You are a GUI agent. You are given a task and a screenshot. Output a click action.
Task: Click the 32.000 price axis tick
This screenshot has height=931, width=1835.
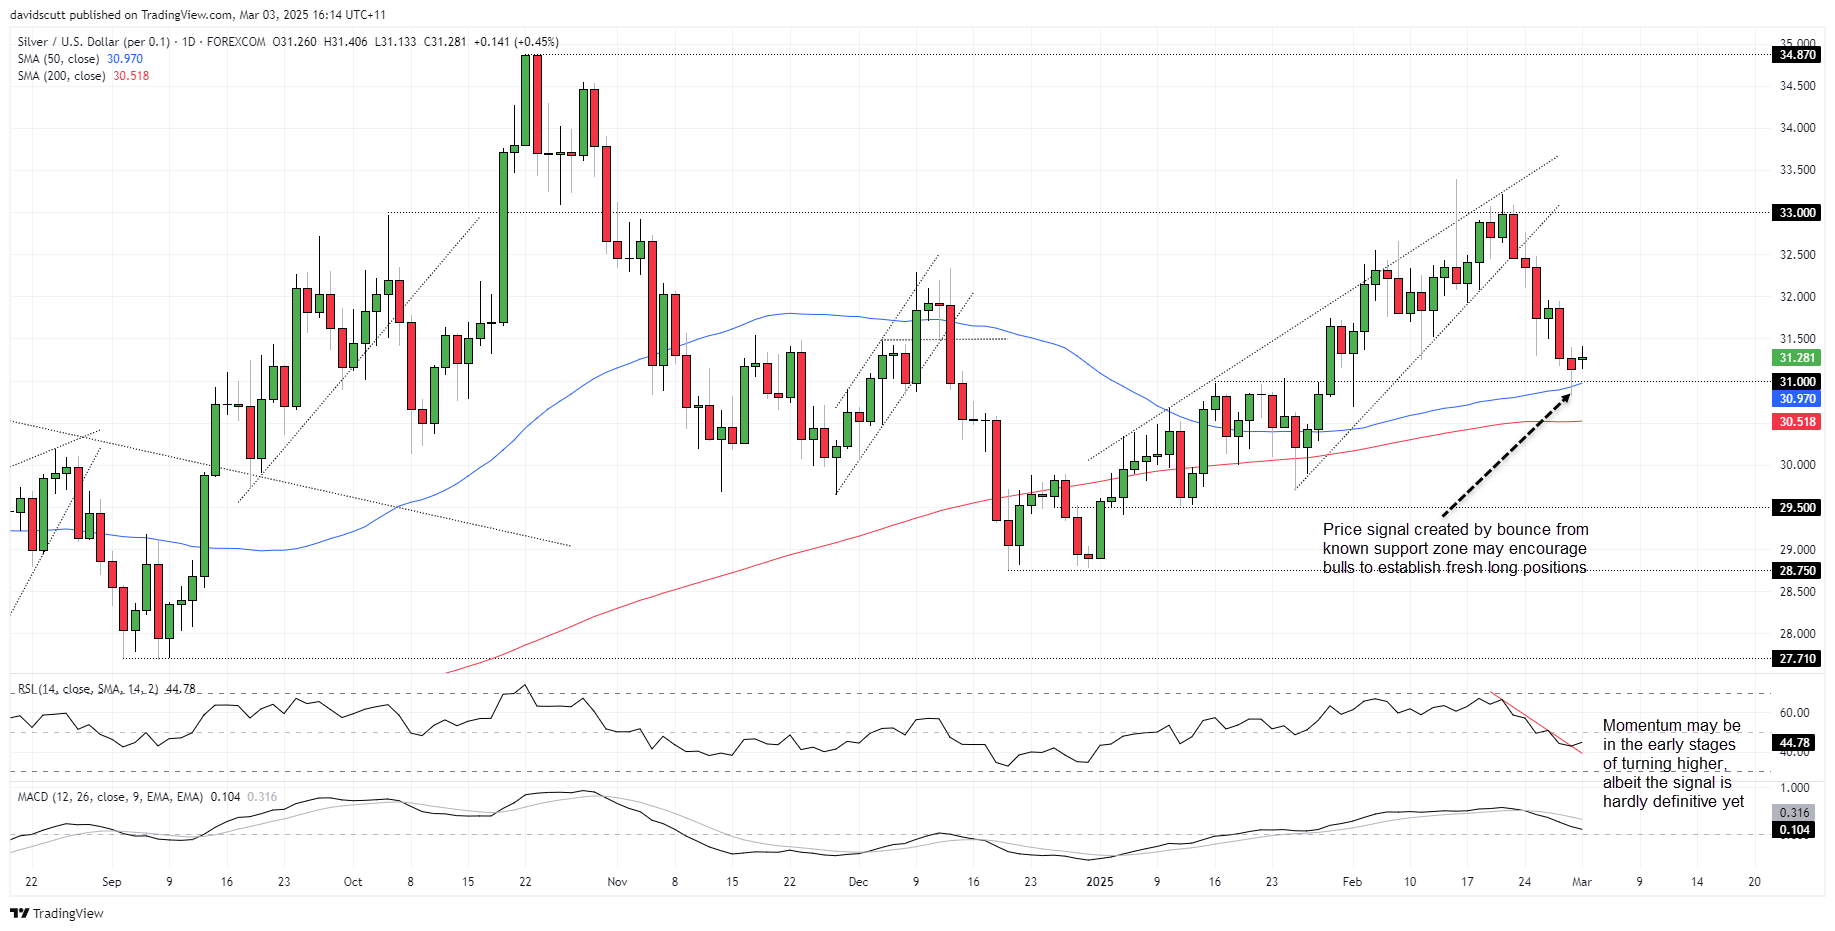point(1797,297)
